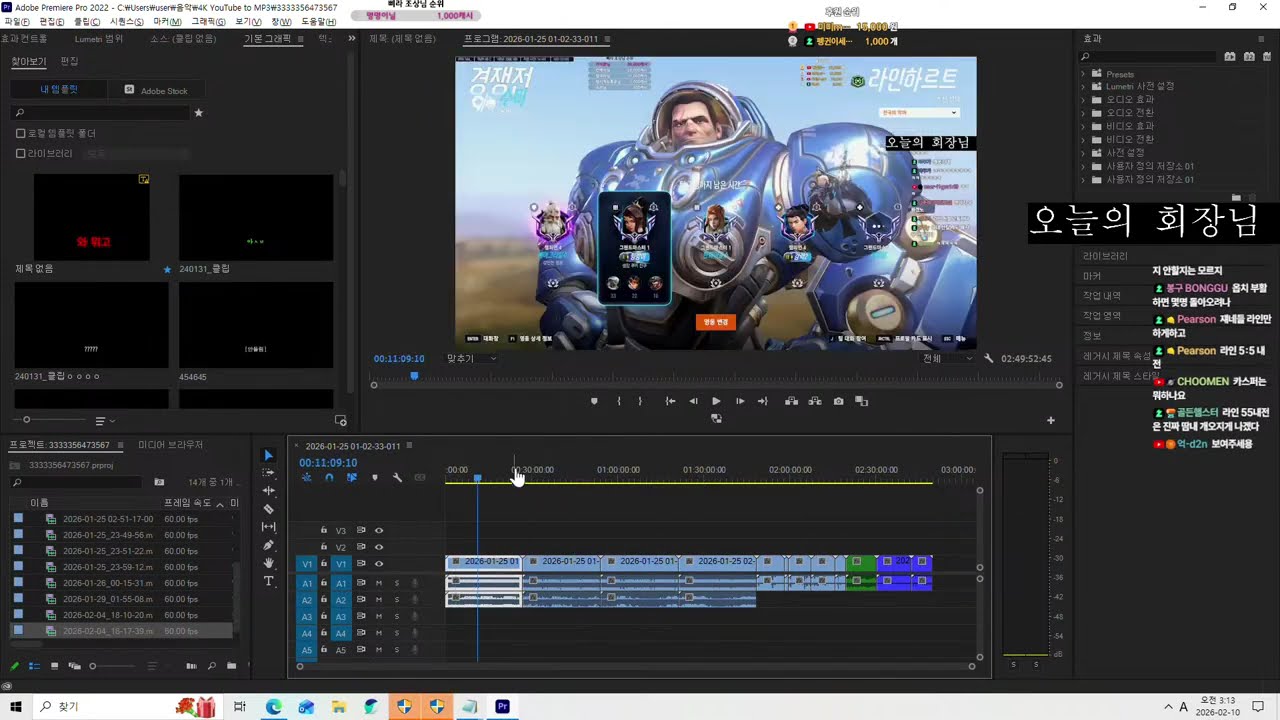This screenshot has width=1280, height=720.
Task: Expand the 오디오 전환 folder
Action: coord(1083,113)
